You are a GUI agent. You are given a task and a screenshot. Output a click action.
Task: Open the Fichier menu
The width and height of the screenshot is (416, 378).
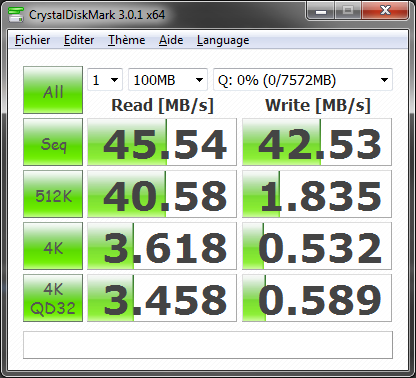[x=32, y=40]
